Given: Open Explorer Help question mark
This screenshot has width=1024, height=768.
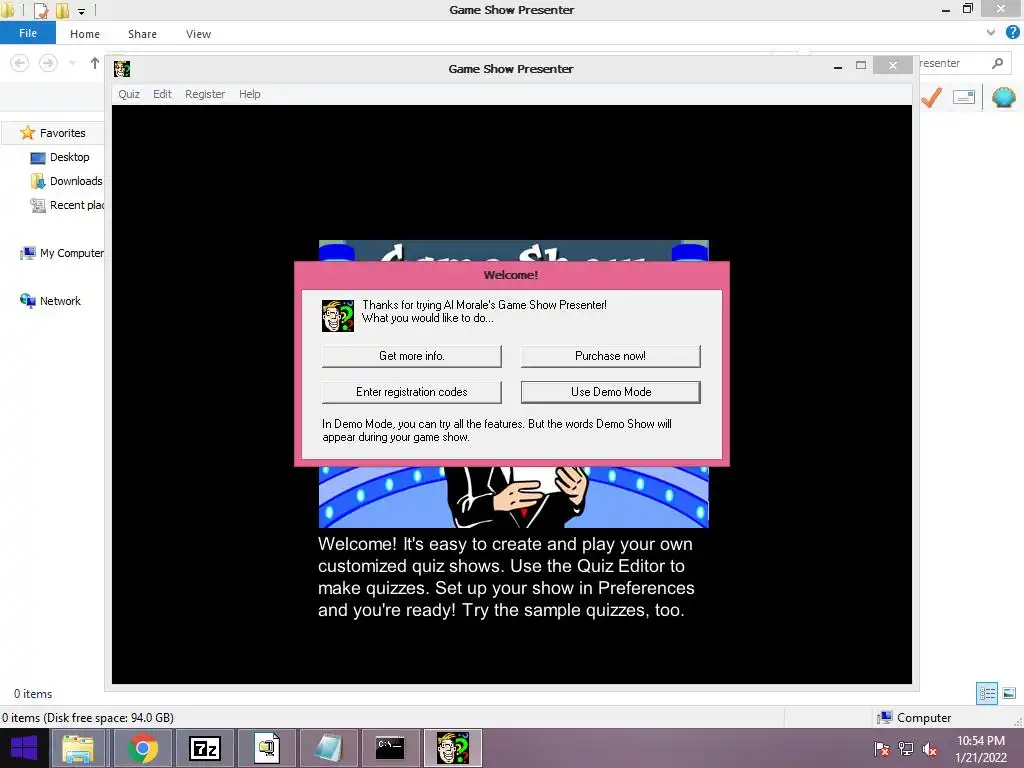Looking at the screenshot, I should [x=1012, y=32].
